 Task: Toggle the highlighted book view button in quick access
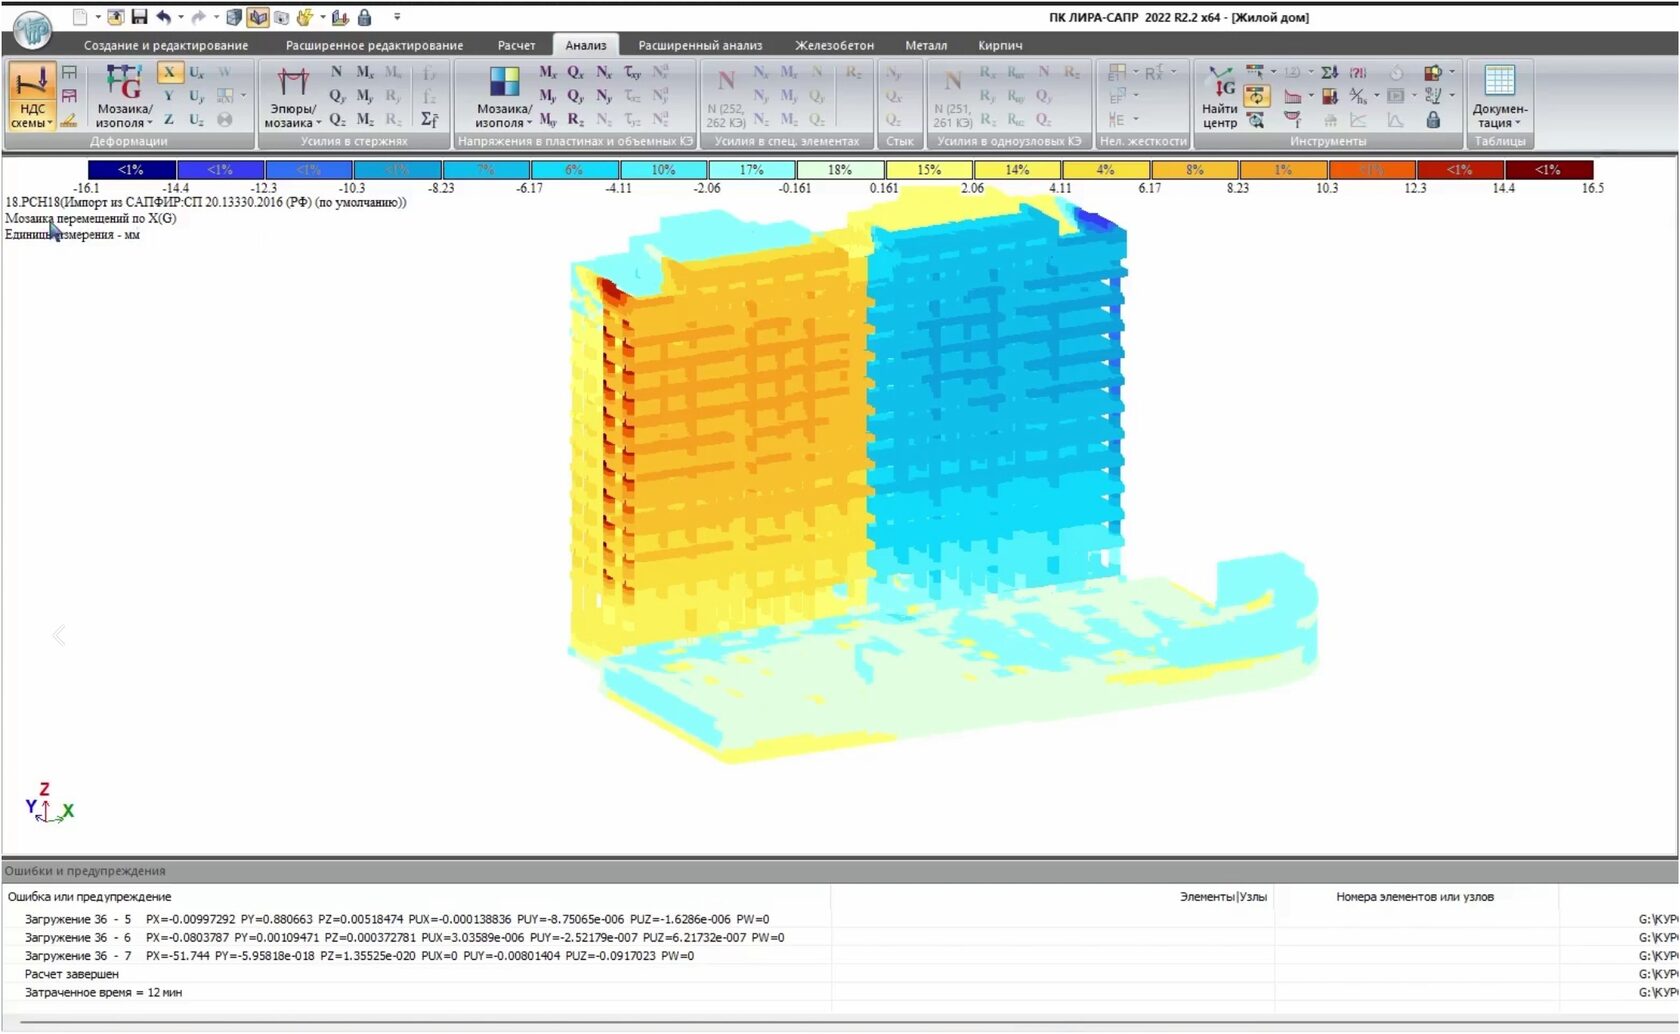pyautogui.click(x=258, y=17)
